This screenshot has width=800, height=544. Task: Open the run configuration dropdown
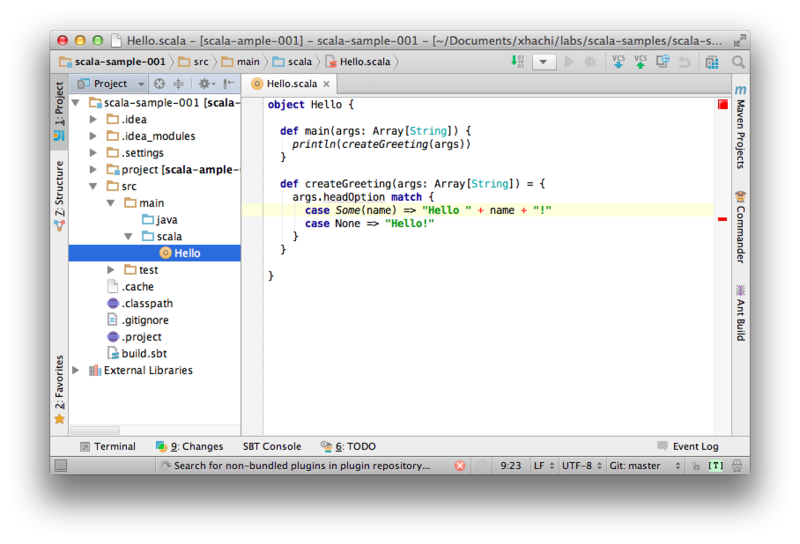pyautogui.click(x=543, y=62)
